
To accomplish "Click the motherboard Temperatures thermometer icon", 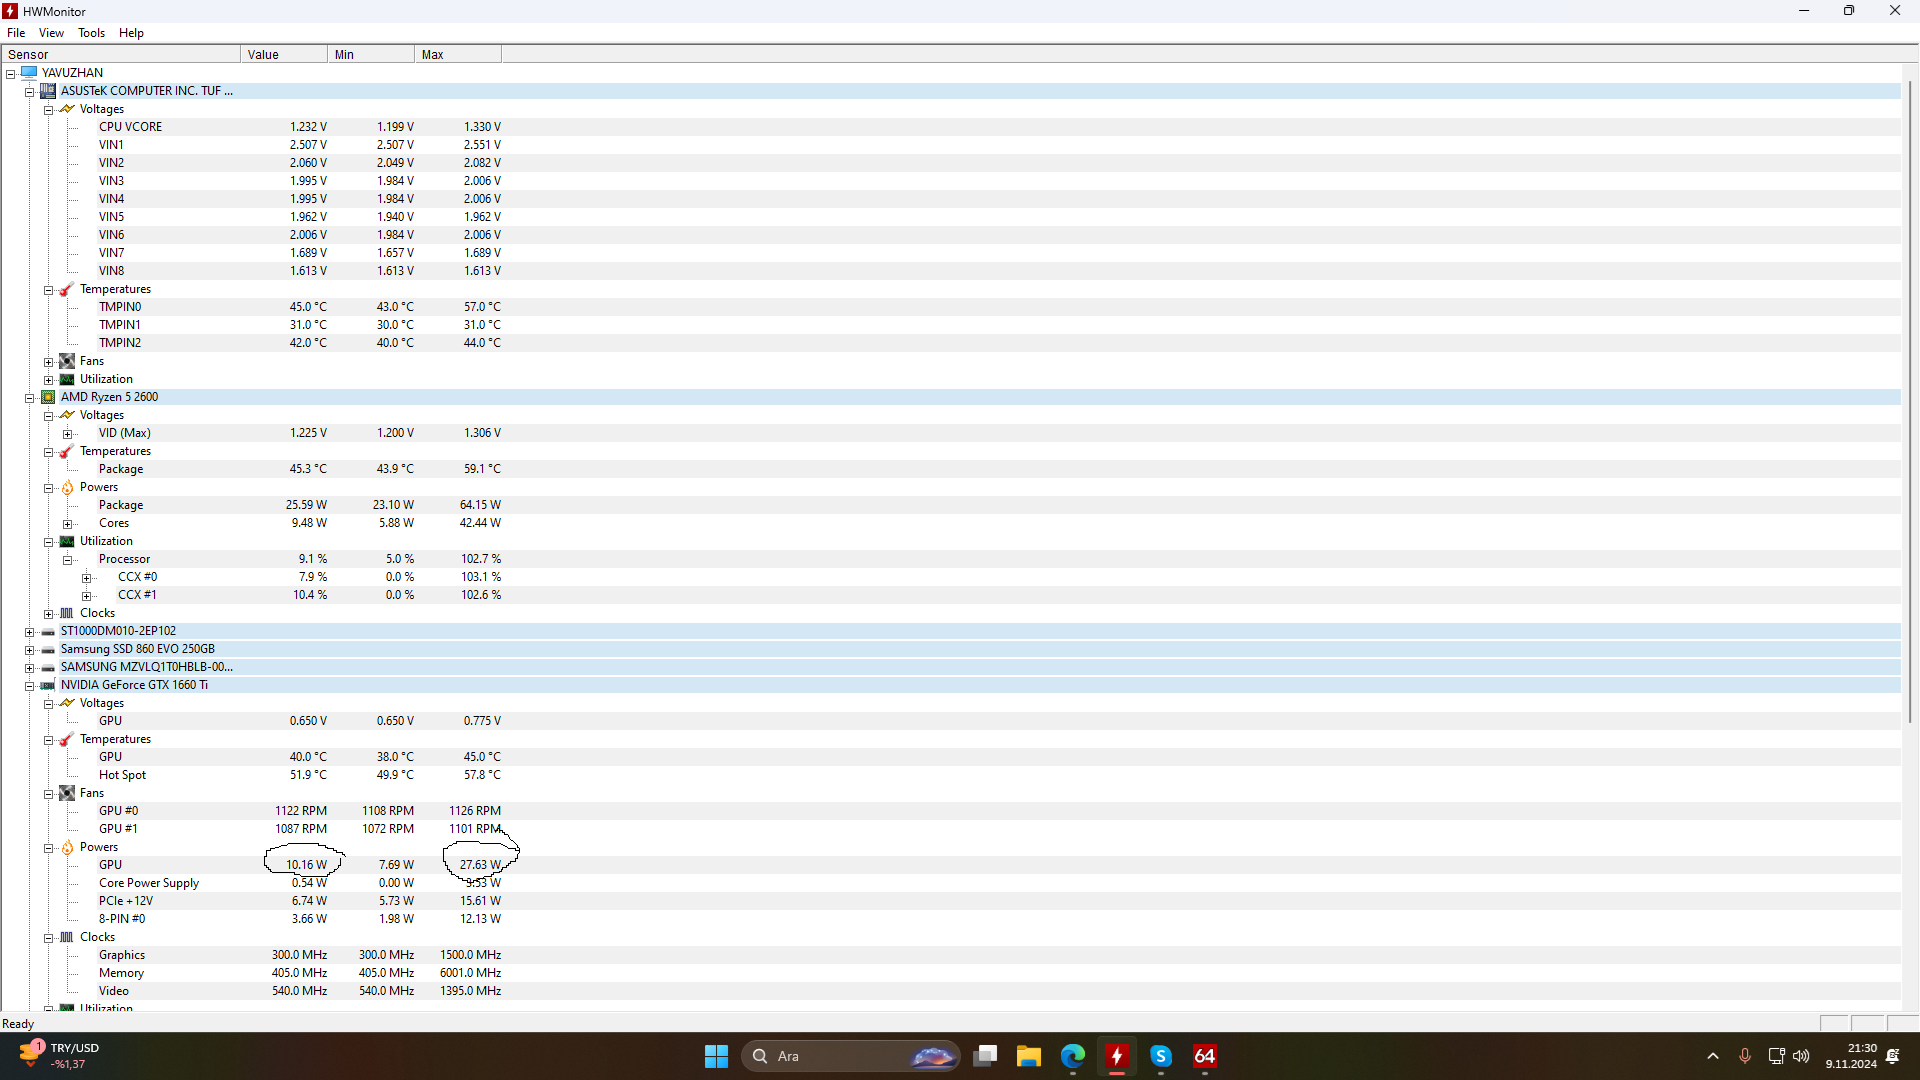I will (x=67, y=289).
